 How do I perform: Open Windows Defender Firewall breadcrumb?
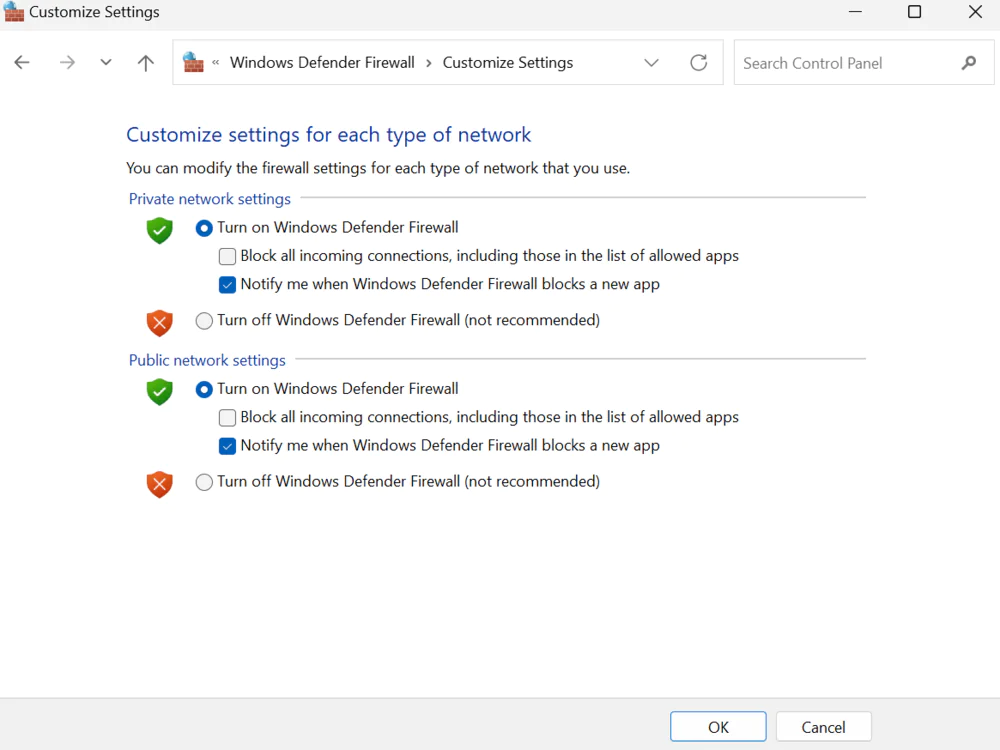(322, 62)
